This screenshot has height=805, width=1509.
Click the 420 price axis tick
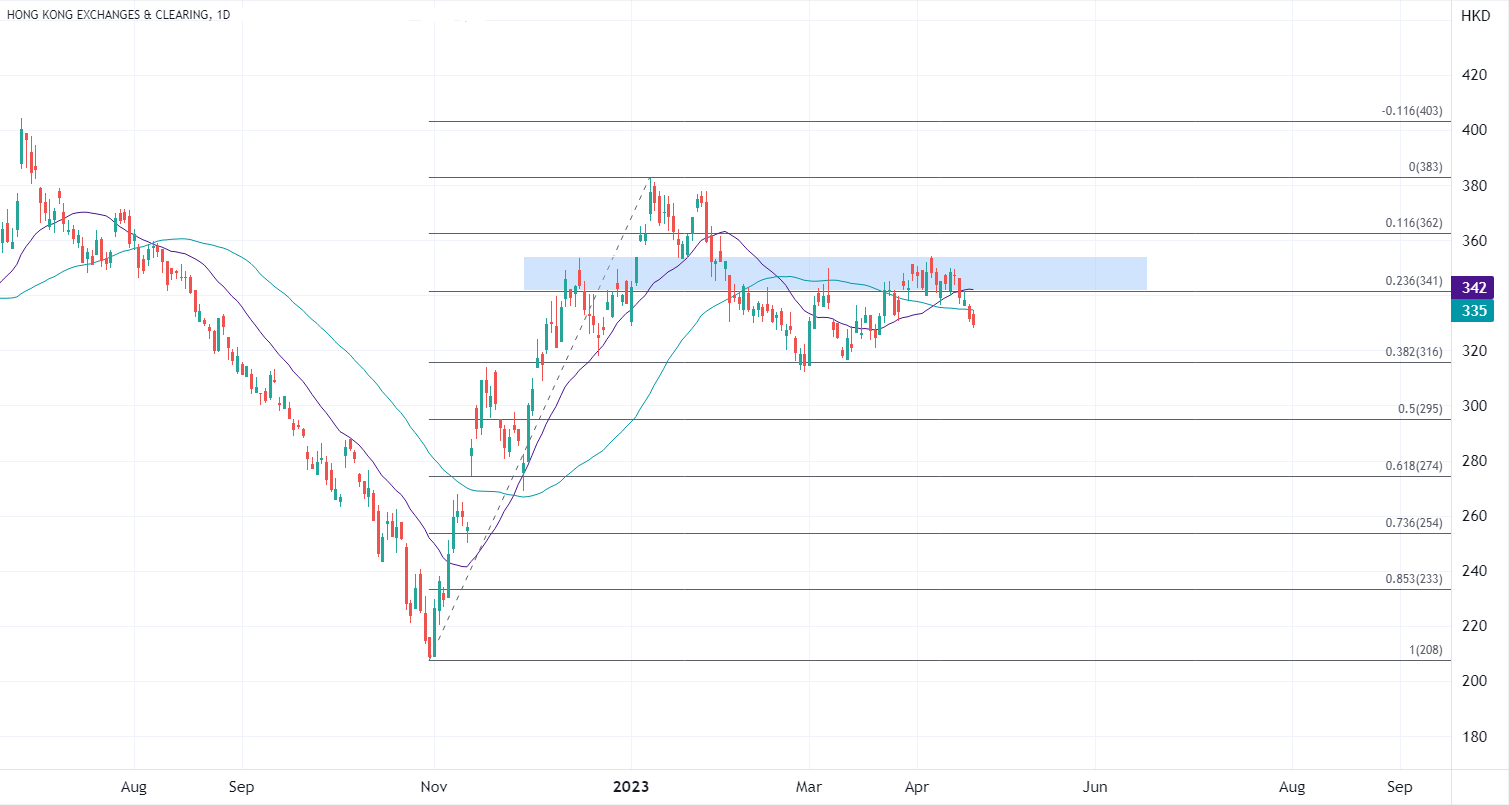pos(1474,75)
